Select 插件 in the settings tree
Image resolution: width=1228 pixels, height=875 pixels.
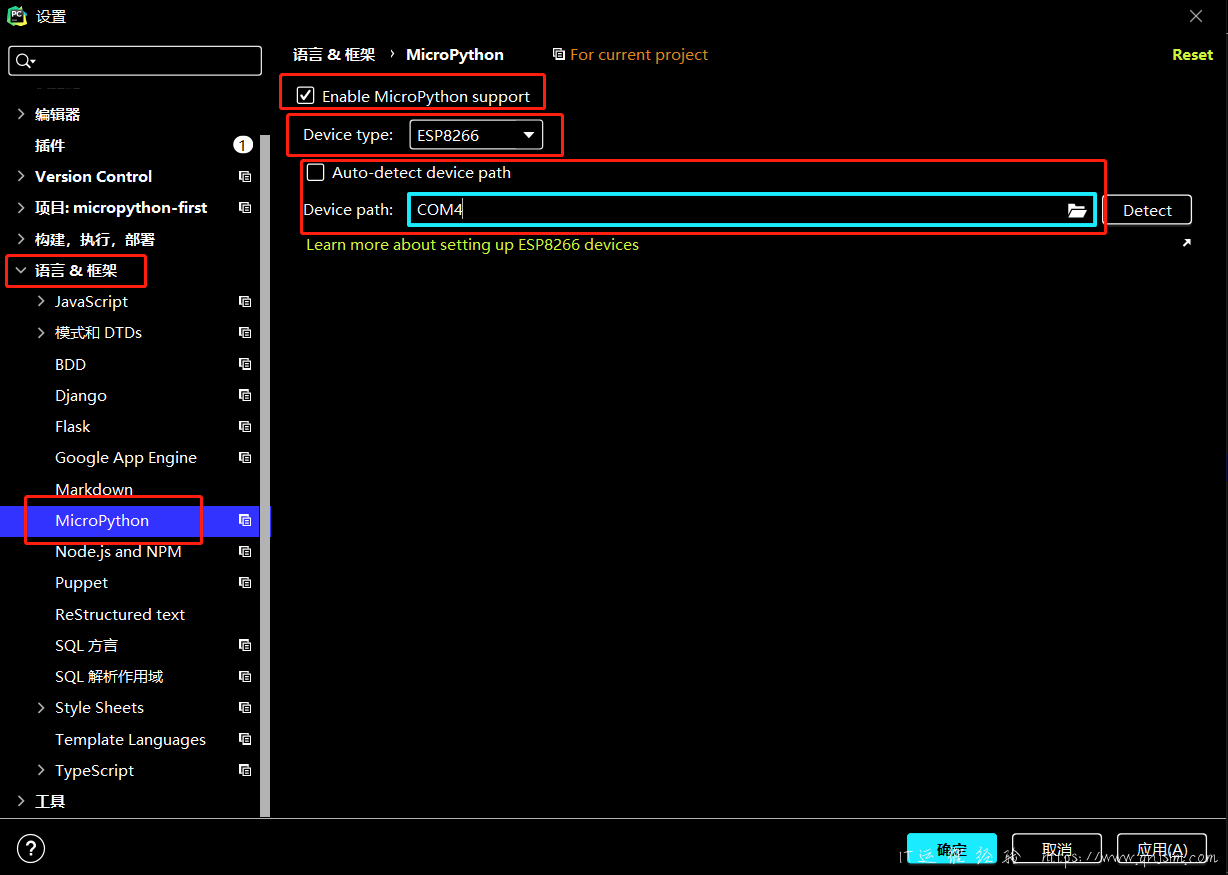click(50, 145)
